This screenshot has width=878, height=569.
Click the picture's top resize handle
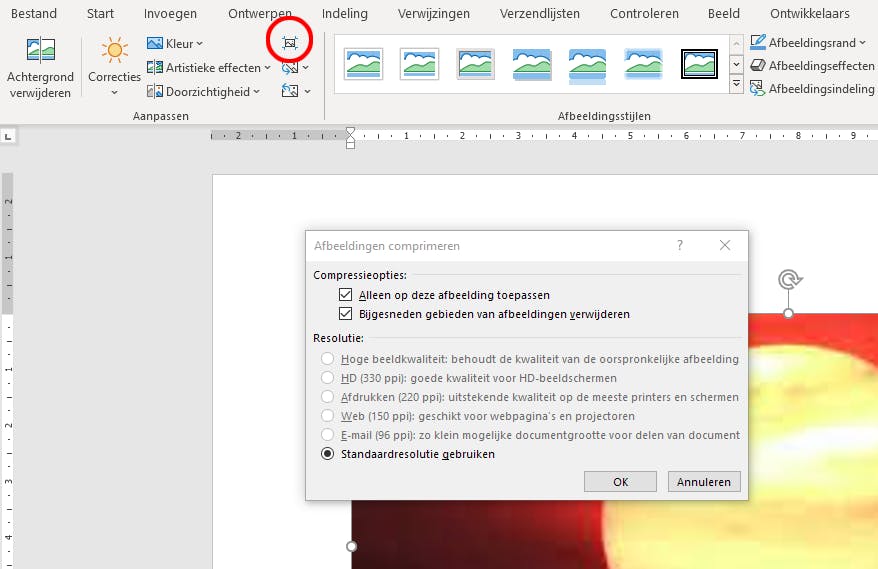(788, 313)
